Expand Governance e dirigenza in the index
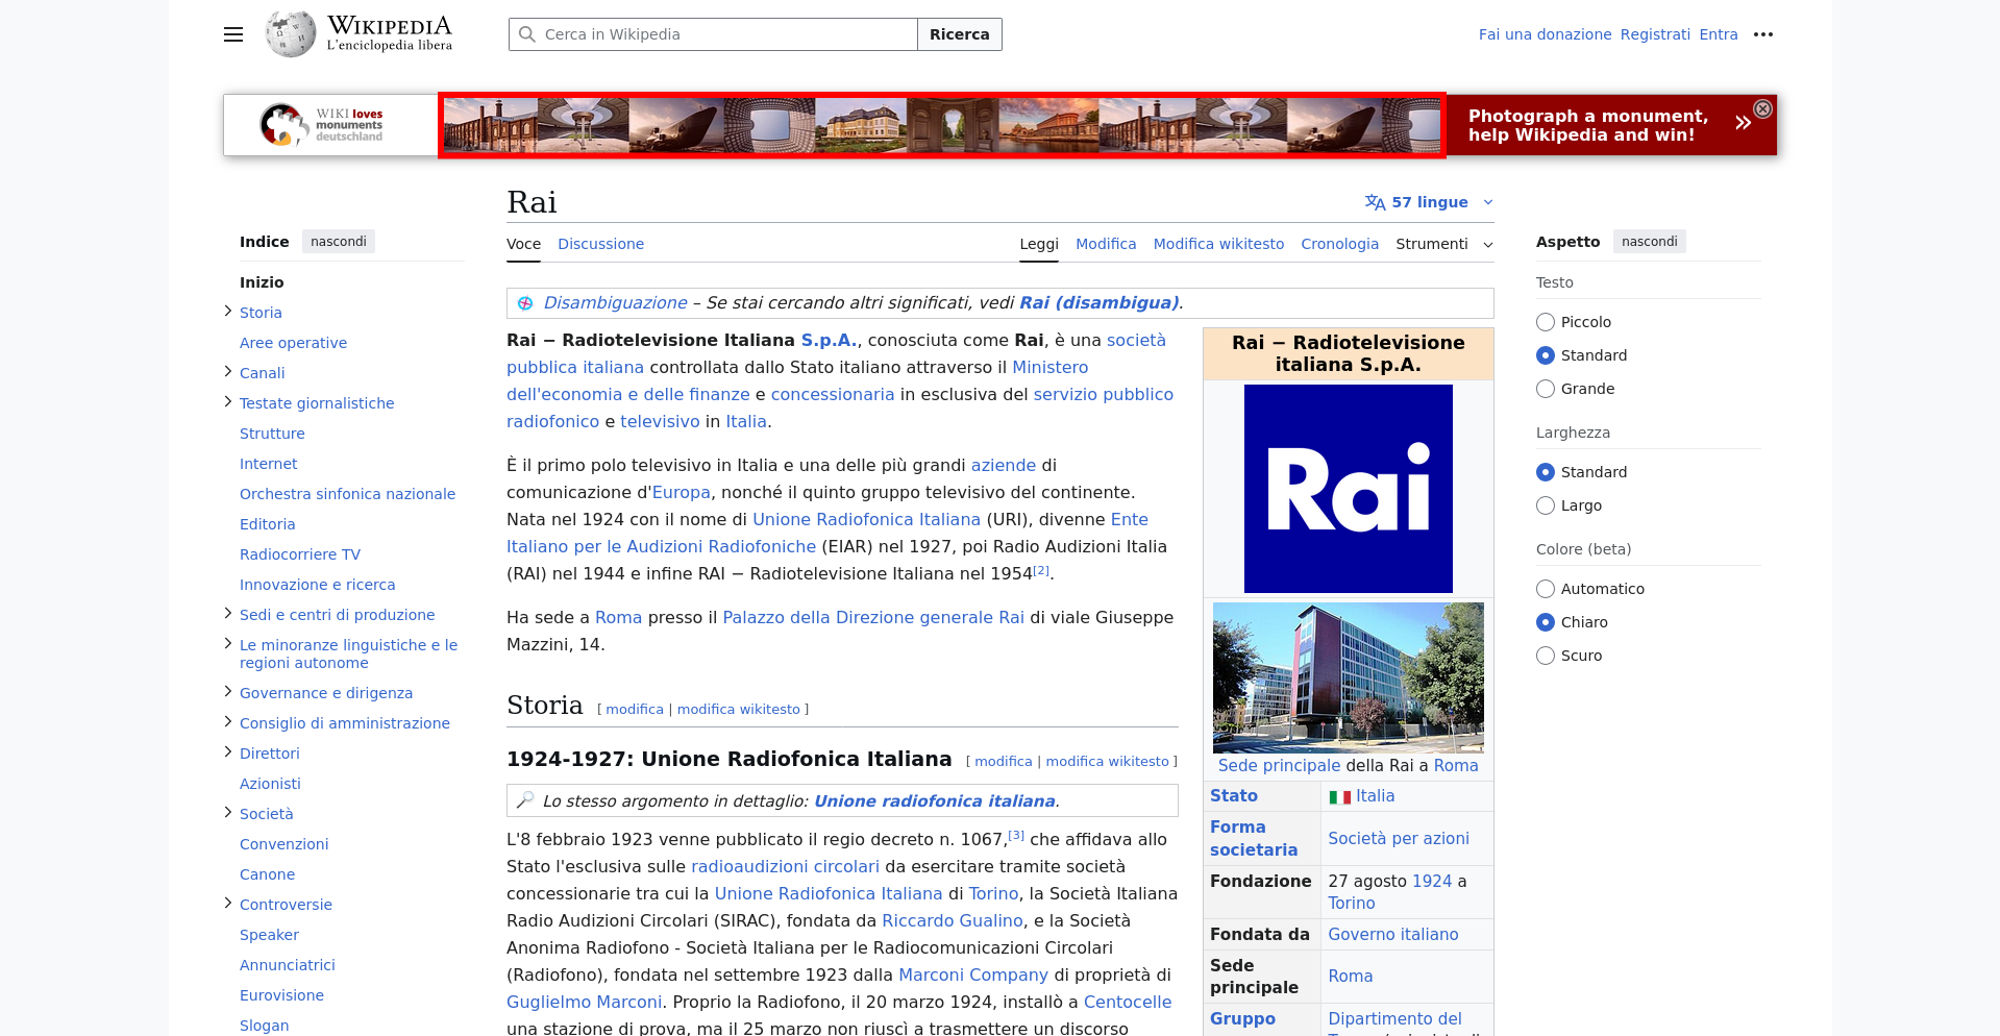2000x1036 pixels. (x=228, y=692)
